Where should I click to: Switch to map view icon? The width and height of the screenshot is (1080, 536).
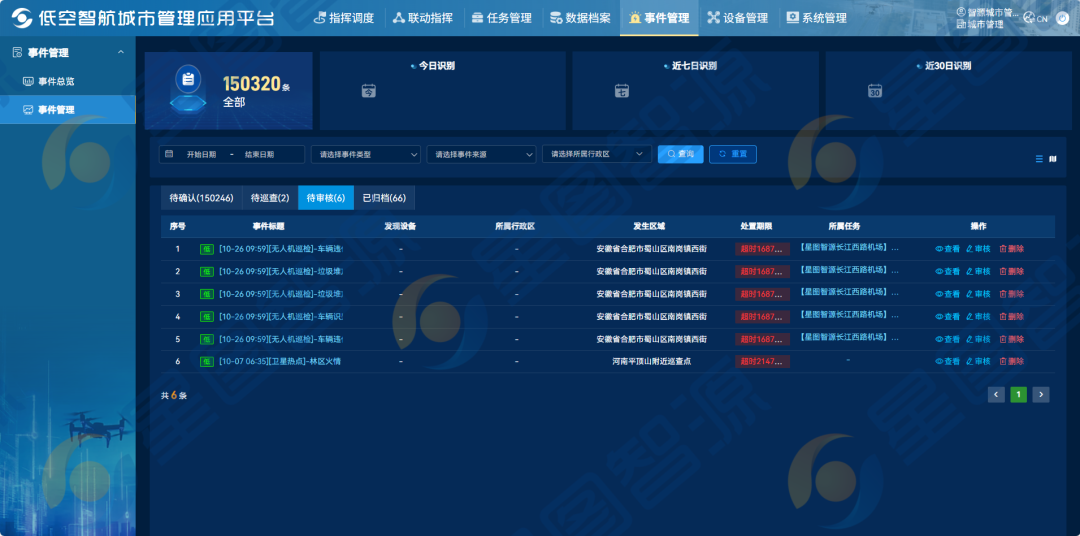tap(1052, 159)
